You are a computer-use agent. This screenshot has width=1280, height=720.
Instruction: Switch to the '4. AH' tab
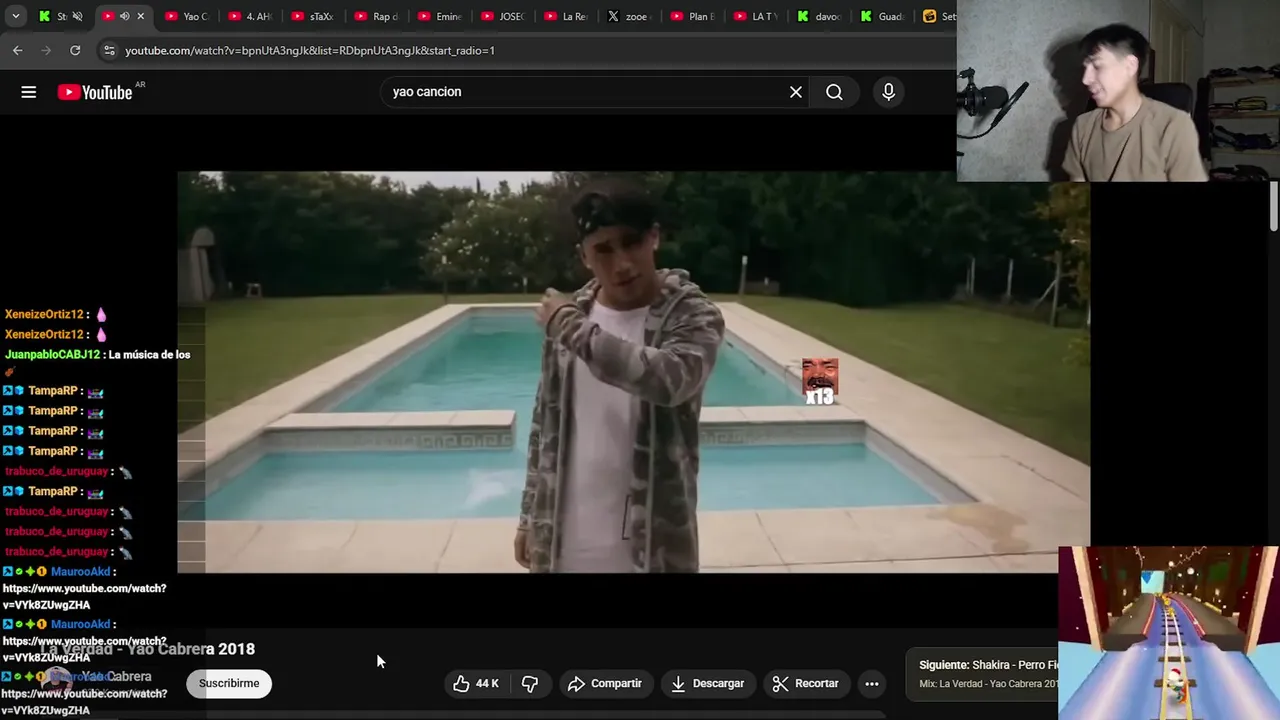pos(250,16)
